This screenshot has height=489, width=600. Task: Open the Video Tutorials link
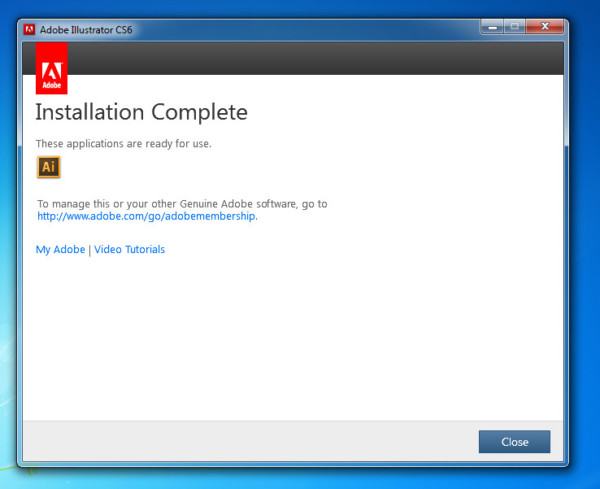pos(130,250)
